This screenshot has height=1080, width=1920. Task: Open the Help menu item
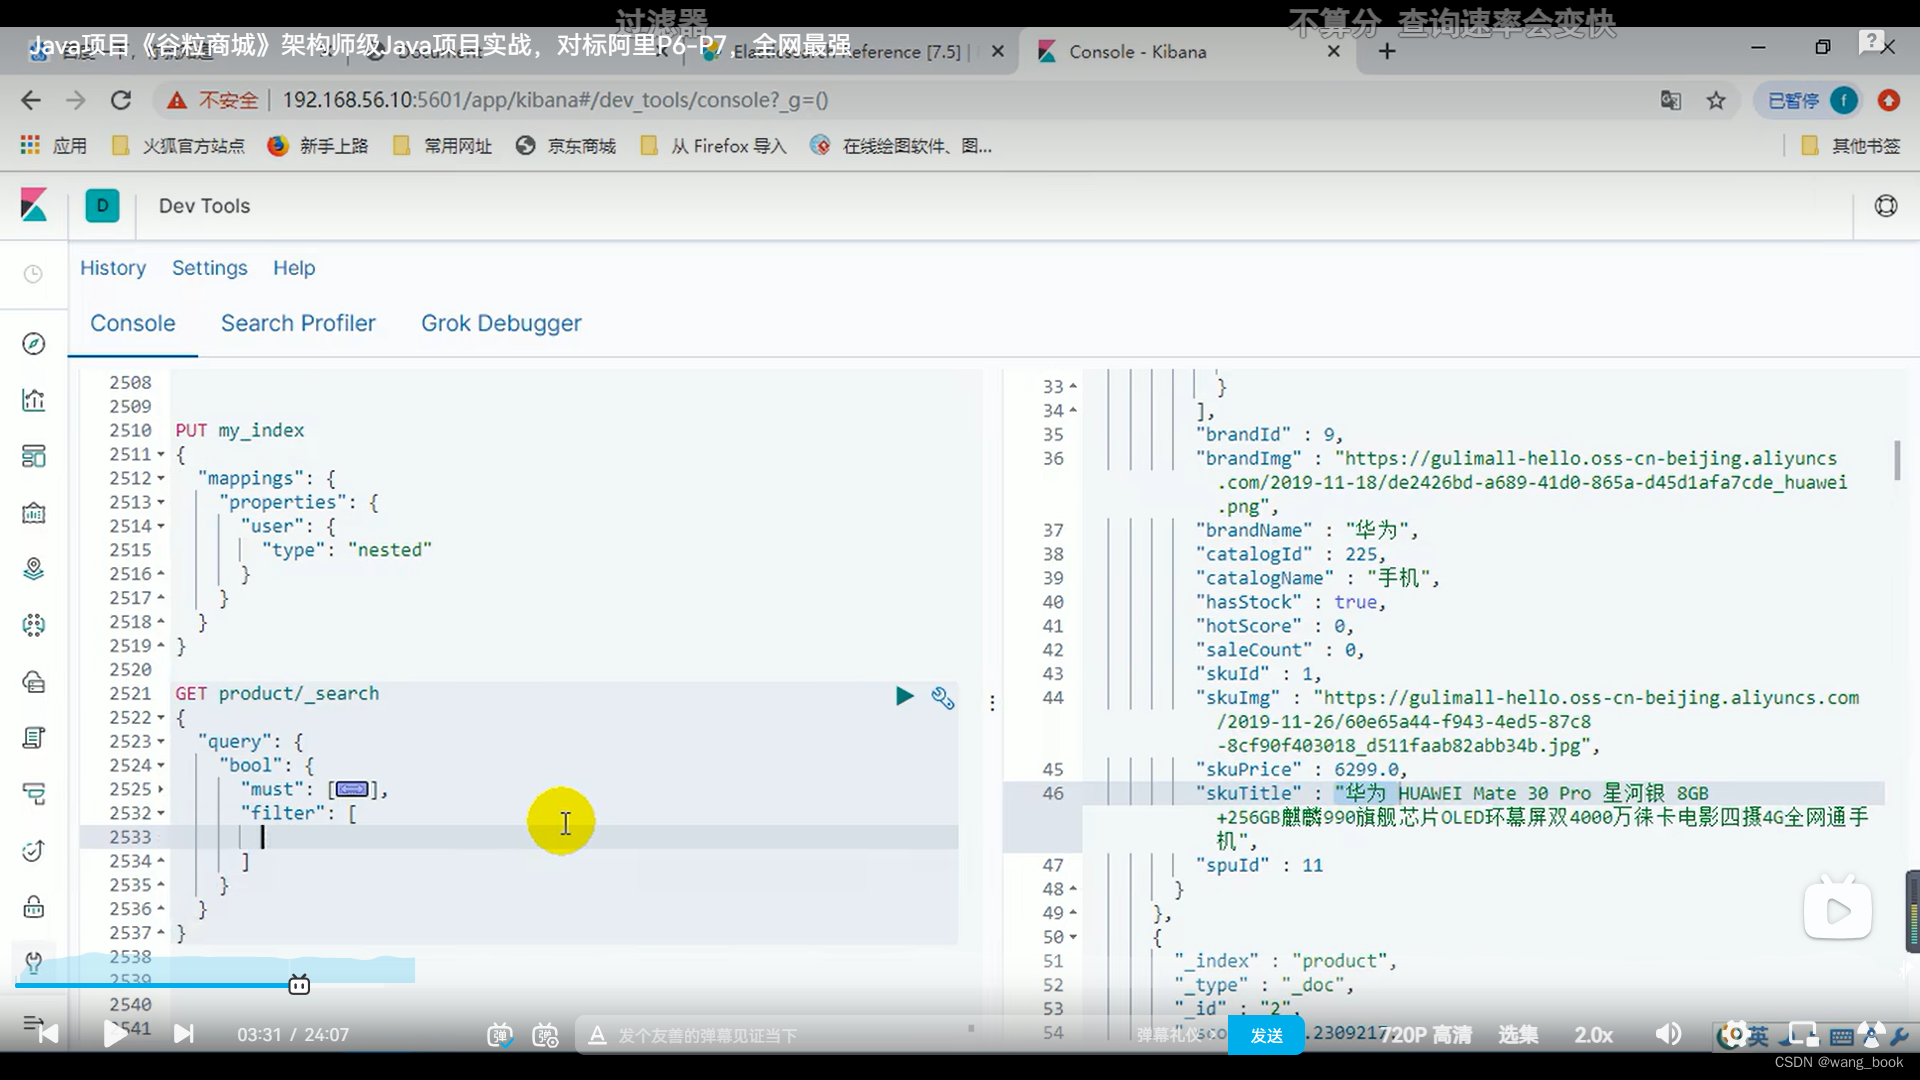[294, 268]
